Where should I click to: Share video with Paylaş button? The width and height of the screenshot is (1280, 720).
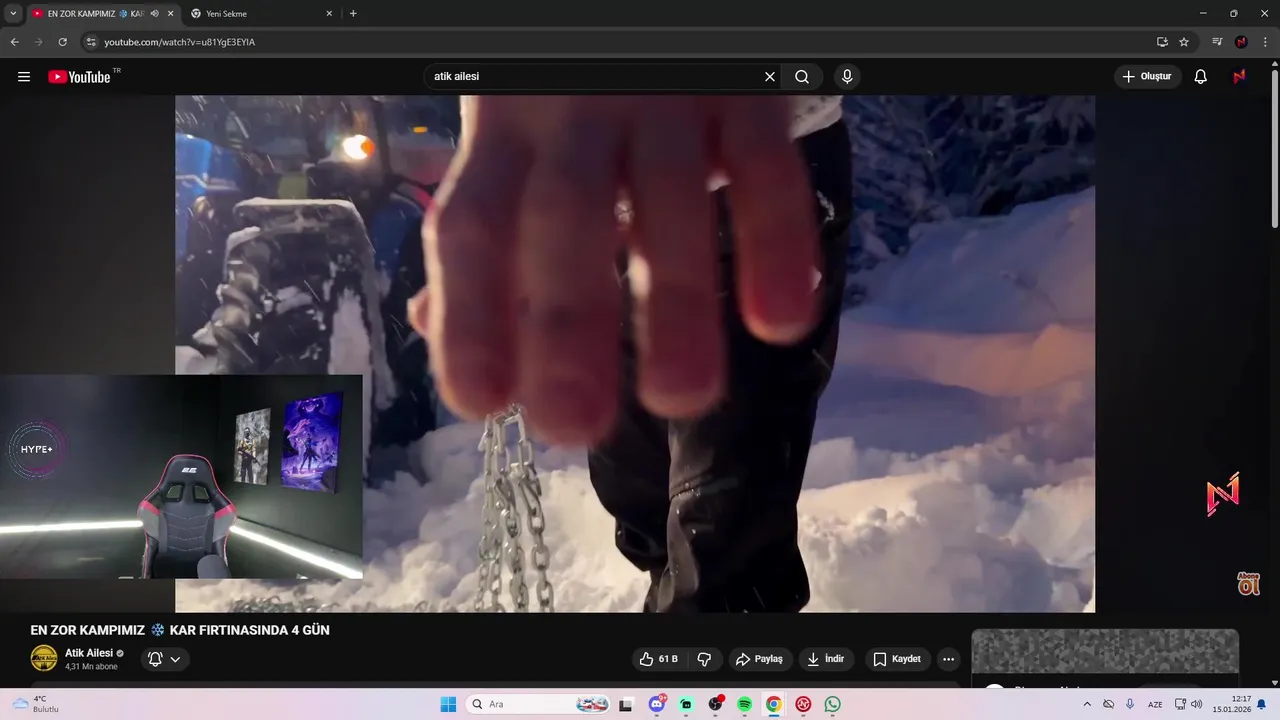(760, 659)
